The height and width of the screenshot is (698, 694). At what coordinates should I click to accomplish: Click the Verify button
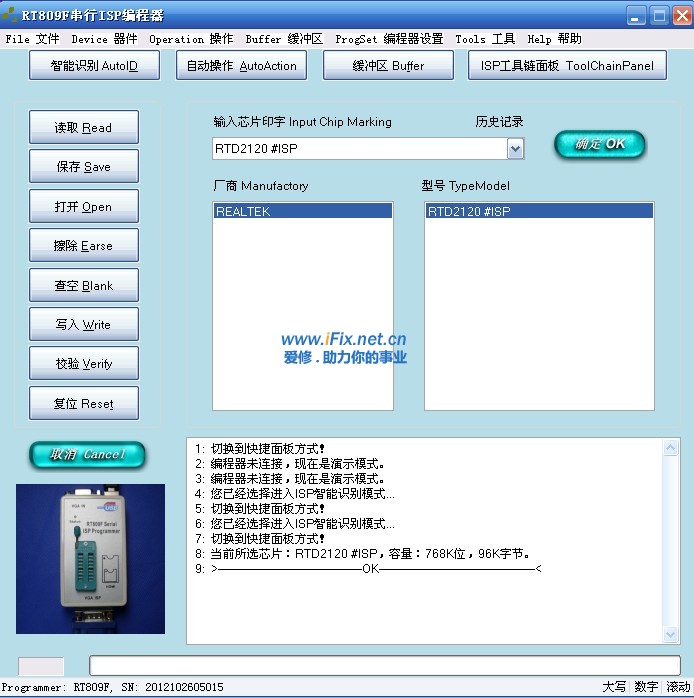[84, 364]
